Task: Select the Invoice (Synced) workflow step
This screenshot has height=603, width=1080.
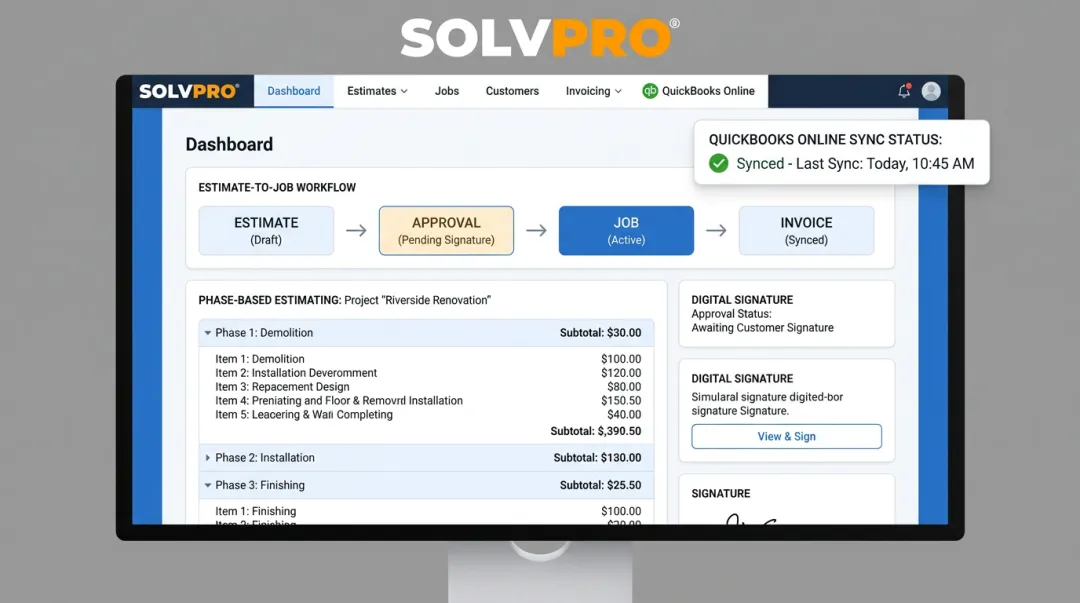Action: [807, 230]
